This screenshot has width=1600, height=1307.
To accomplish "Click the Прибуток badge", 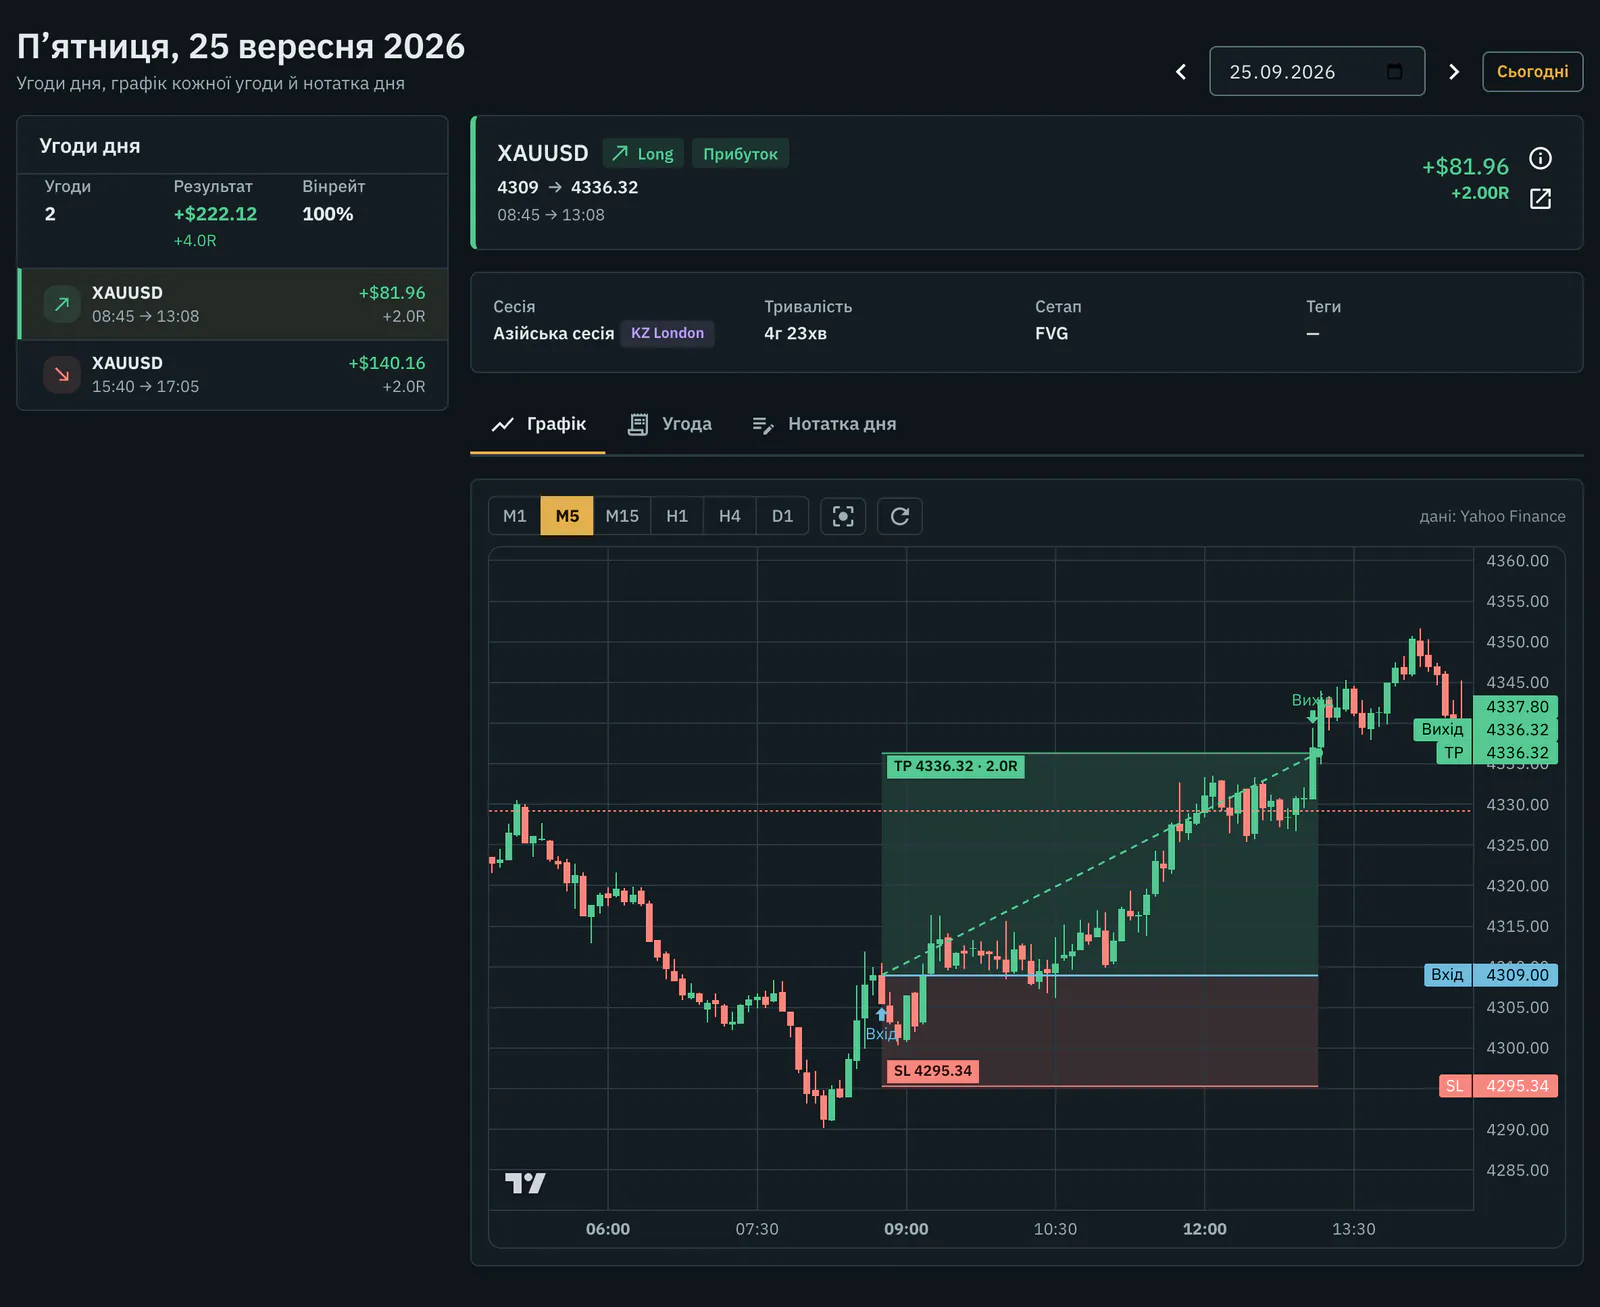I will [740, 154].
